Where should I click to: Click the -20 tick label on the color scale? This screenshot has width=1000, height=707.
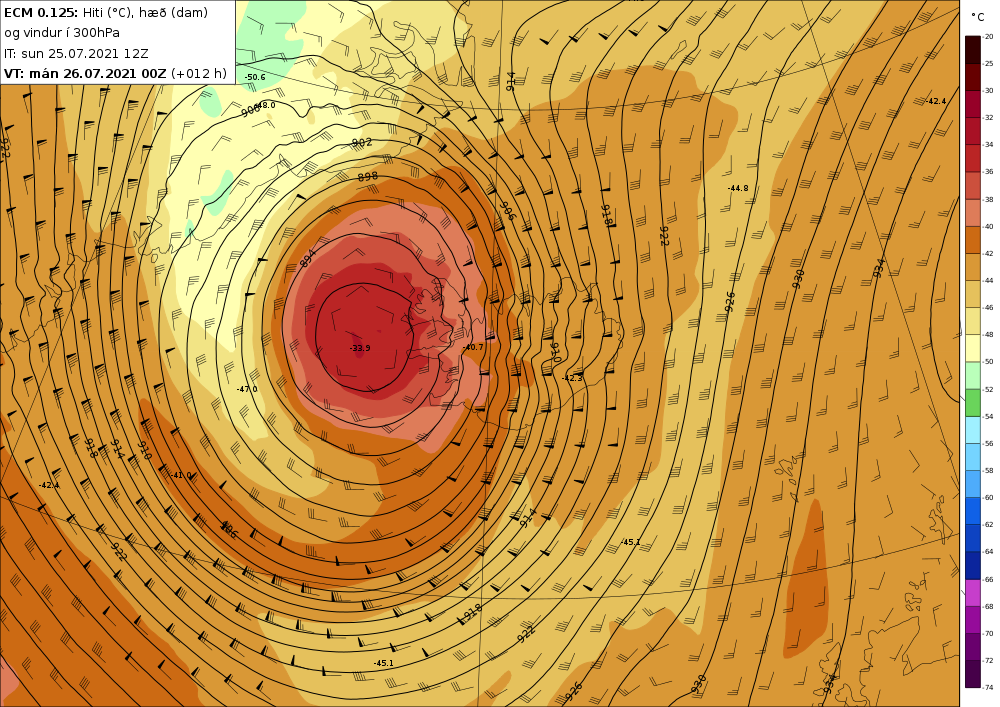pyautogui.click(x=989, y=36)
